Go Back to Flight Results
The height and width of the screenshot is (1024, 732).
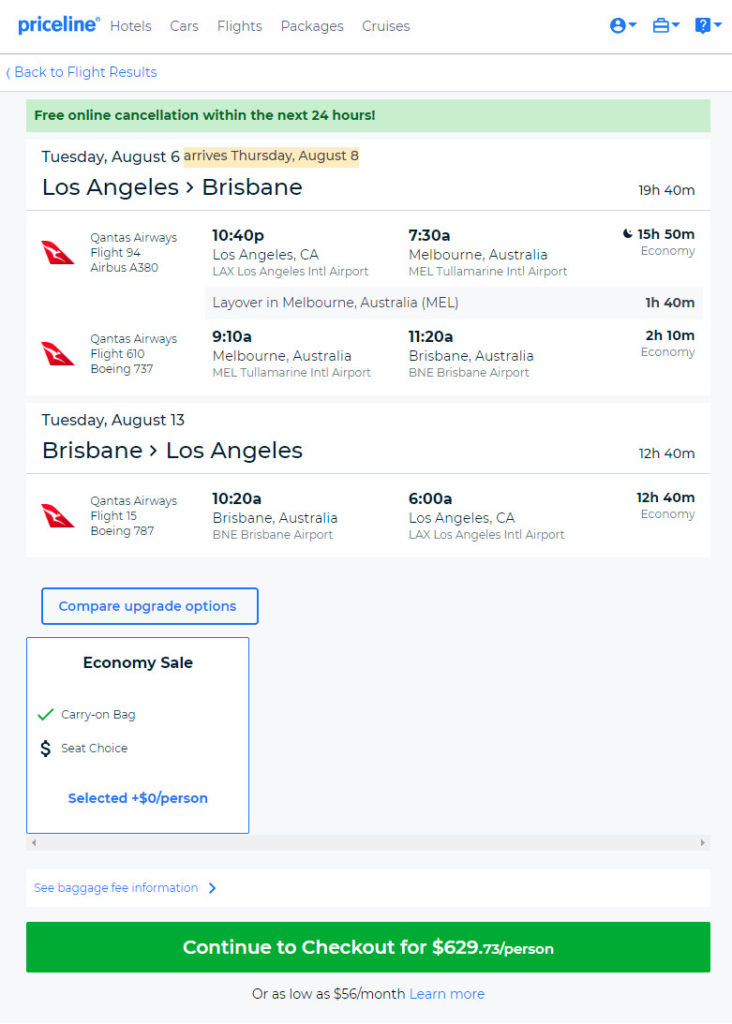pyautogui.click(x=82, y=72)
